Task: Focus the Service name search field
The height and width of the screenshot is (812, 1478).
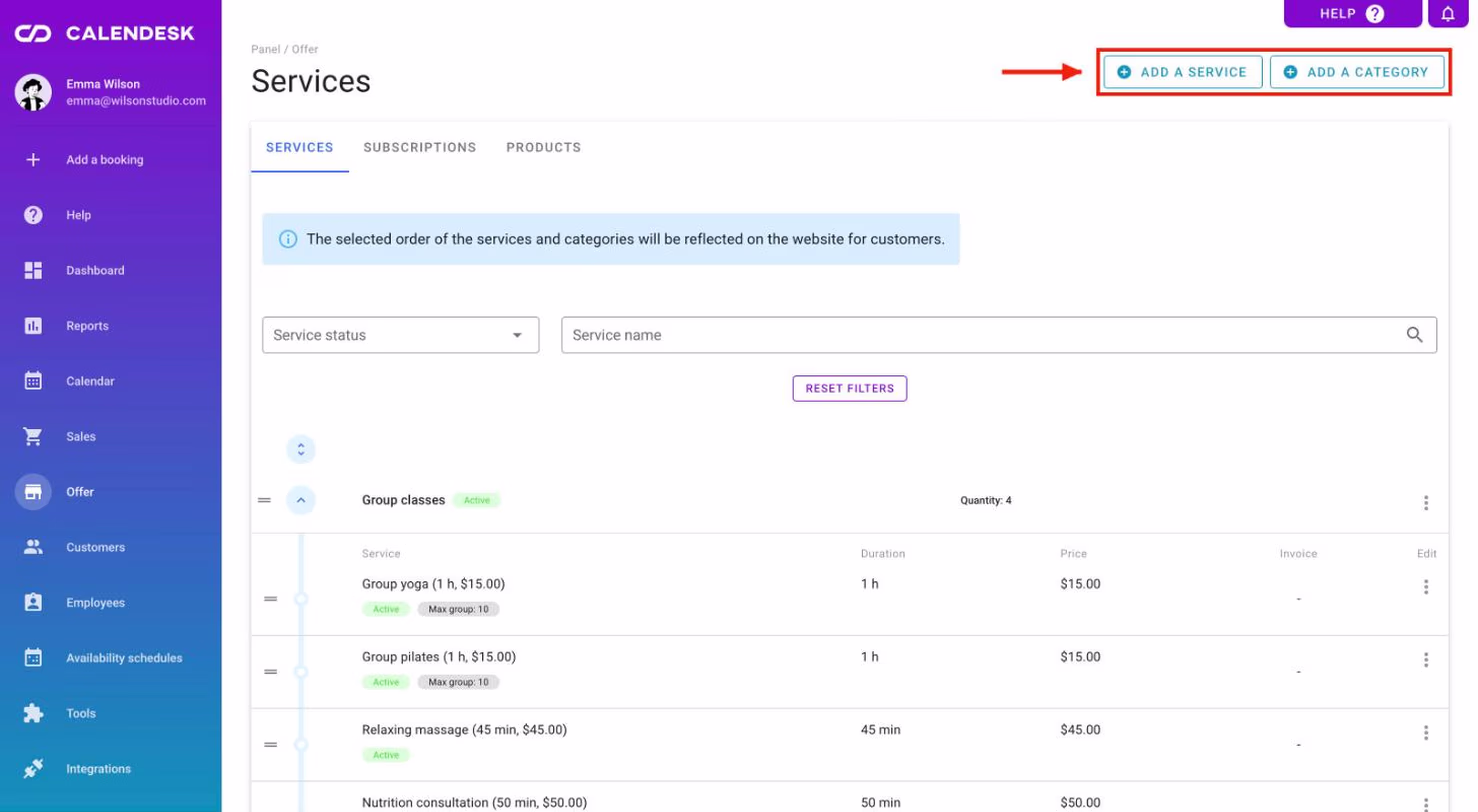Action: (999, 335)
